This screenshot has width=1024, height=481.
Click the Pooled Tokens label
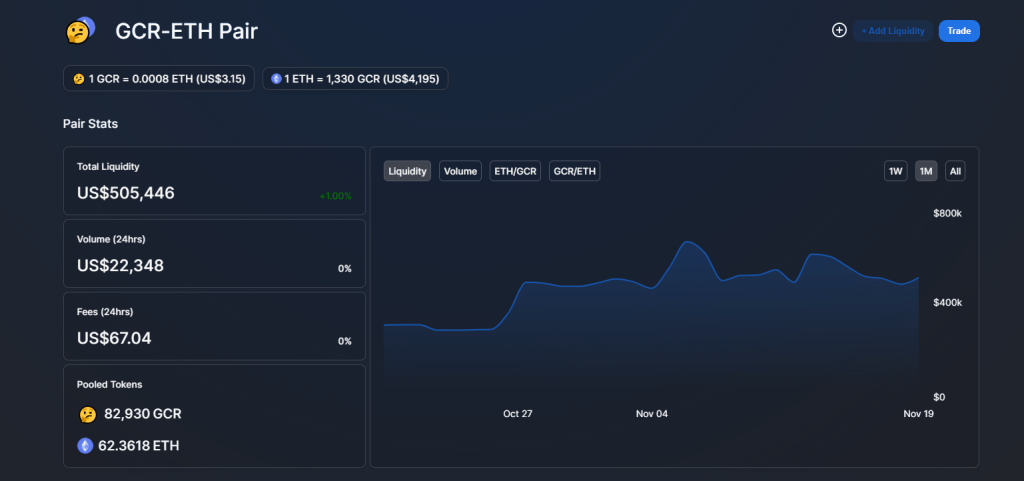(110, 384)
